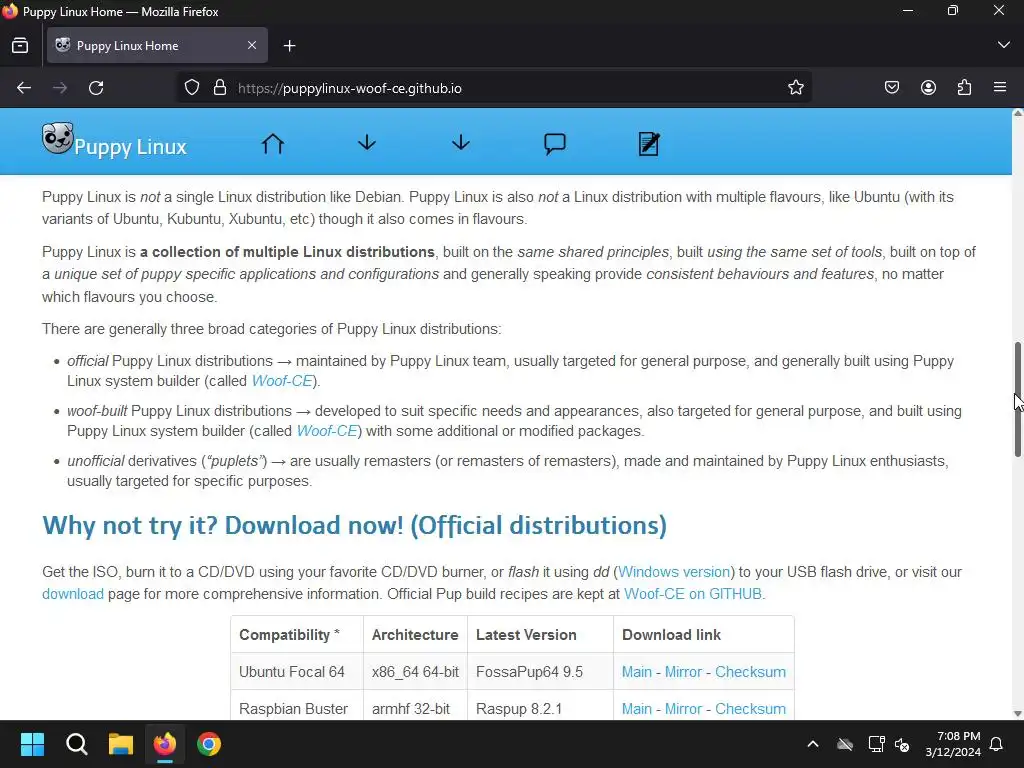Click Checksum link for Raspup 8.2.1

point(750,709)
